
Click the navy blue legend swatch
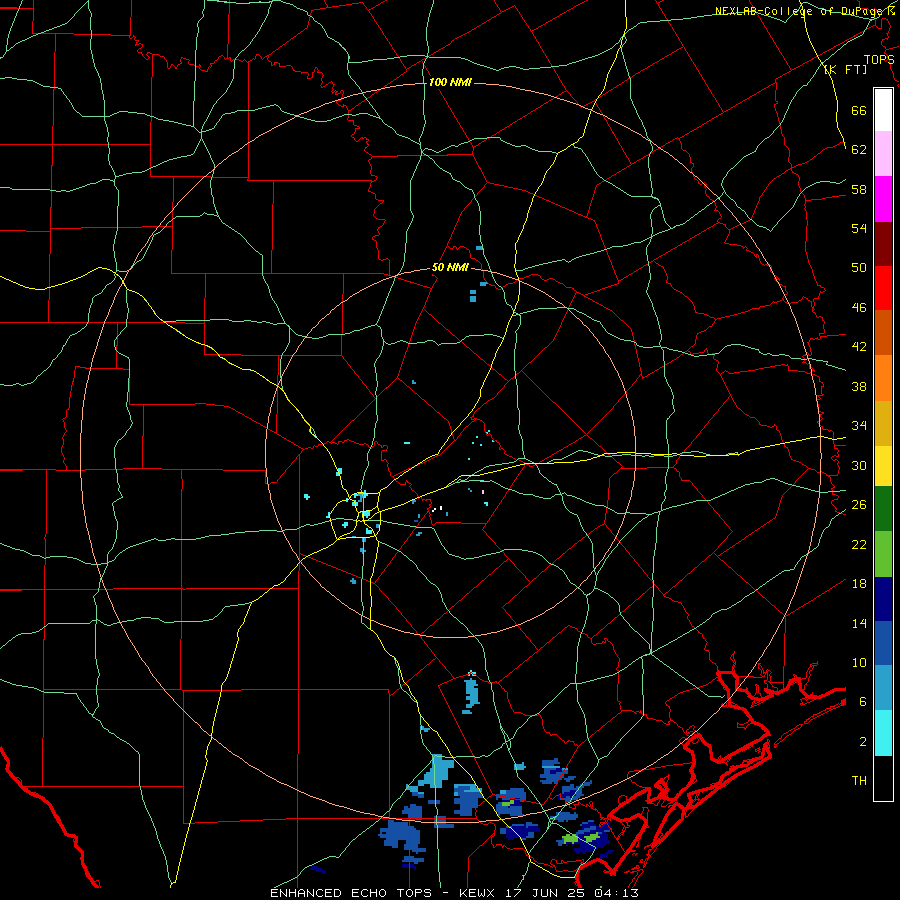click(883, 599)
